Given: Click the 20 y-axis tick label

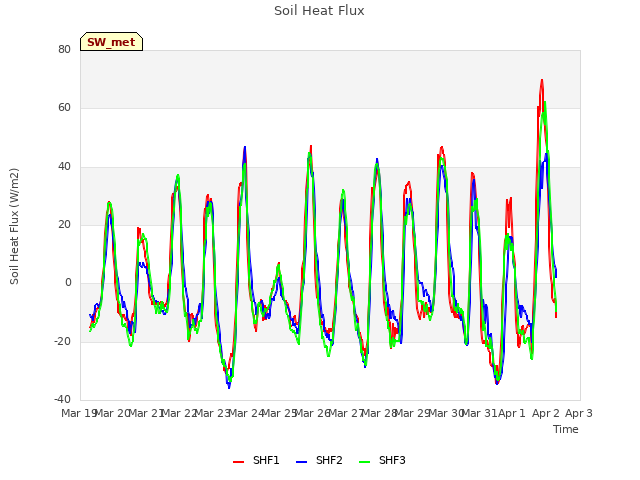Looking at the screenshot, I should [64, 224].
